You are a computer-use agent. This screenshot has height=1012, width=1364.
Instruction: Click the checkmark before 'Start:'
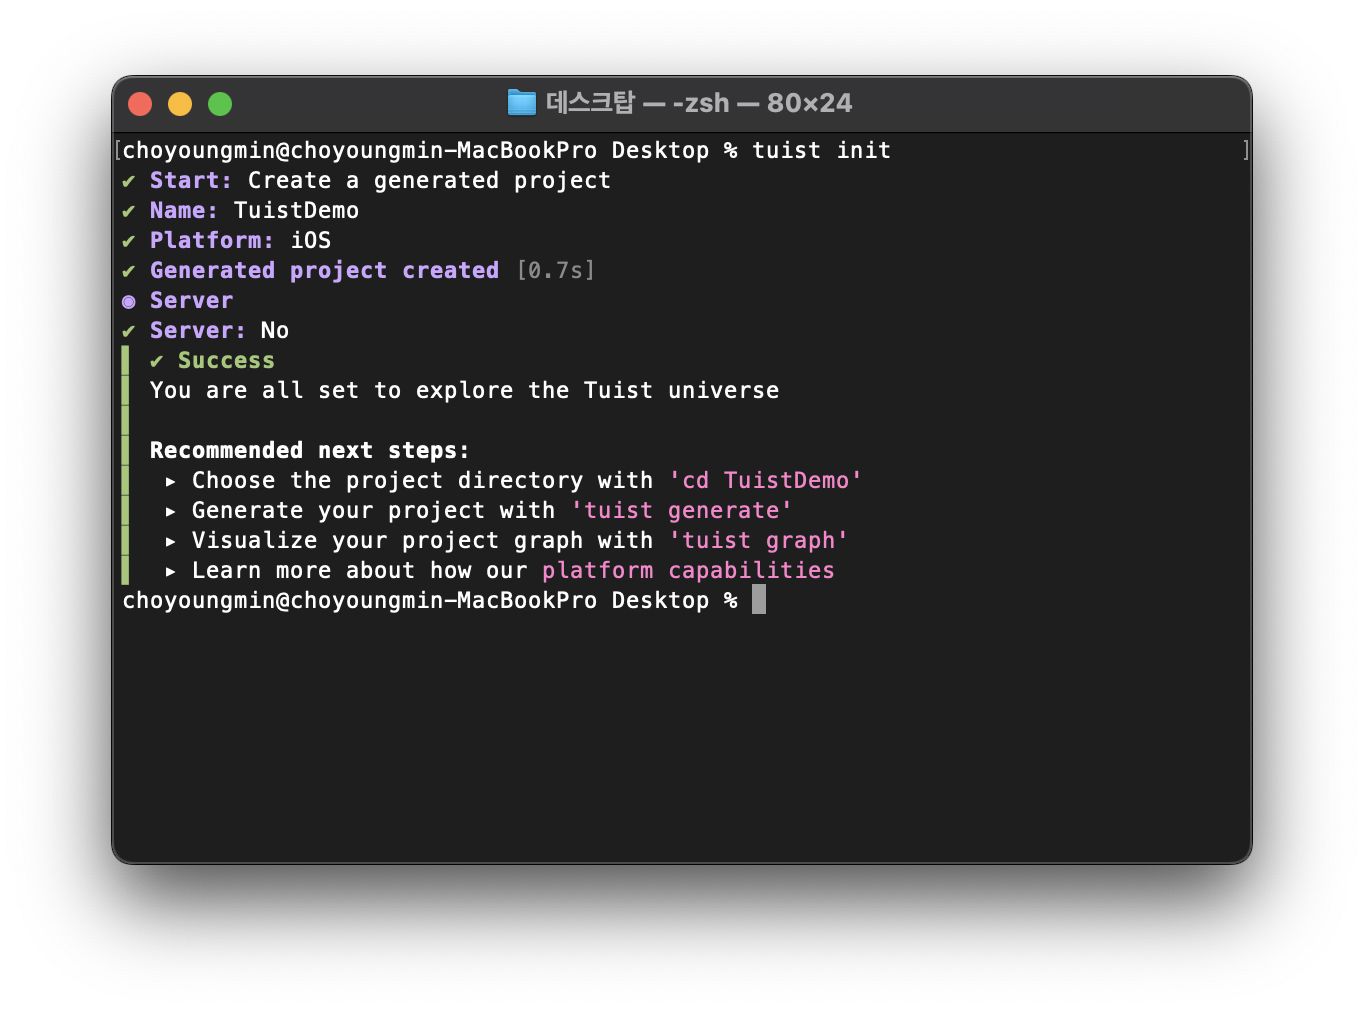click(x=129, y=181)
